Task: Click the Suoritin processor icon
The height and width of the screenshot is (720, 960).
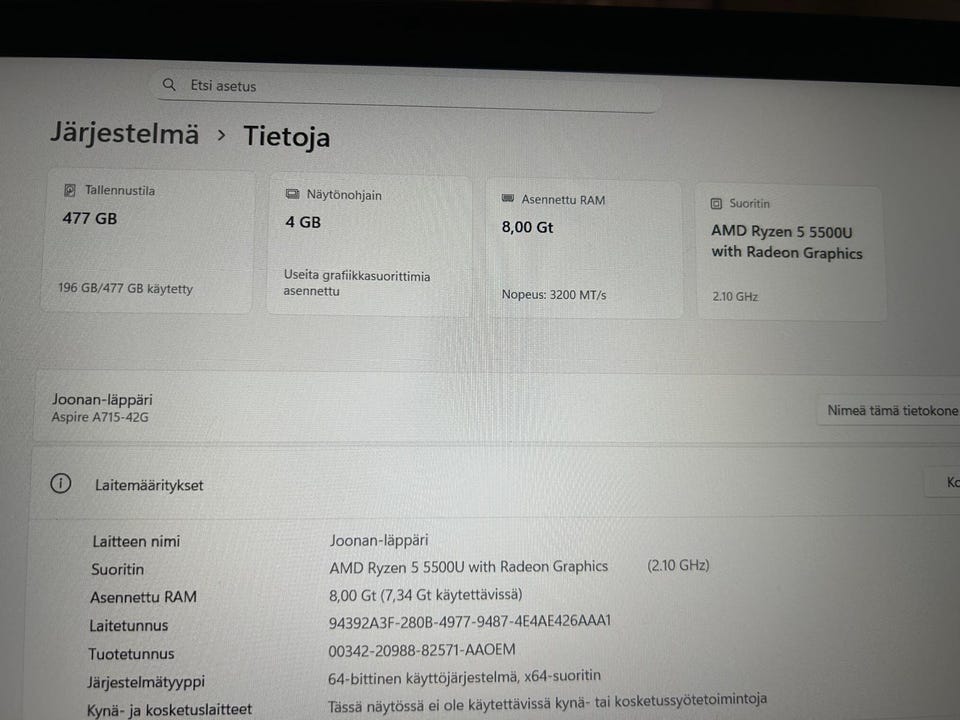Action: coord(716,203)
